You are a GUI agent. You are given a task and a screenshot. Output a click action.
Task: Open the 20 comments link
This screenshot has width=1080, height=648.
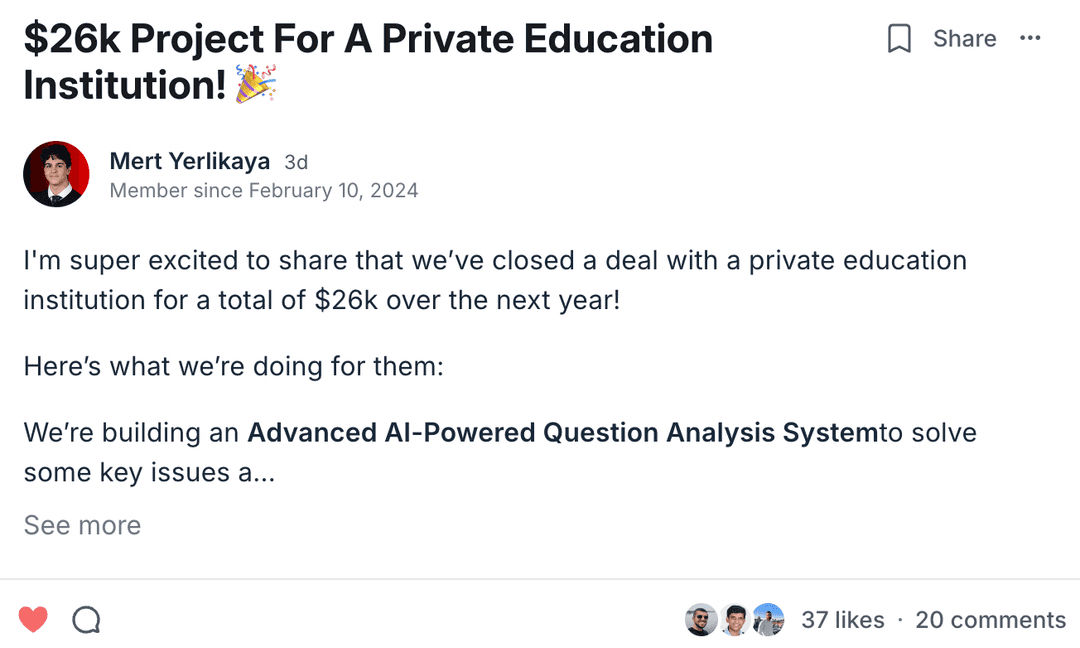pos(990,620)
